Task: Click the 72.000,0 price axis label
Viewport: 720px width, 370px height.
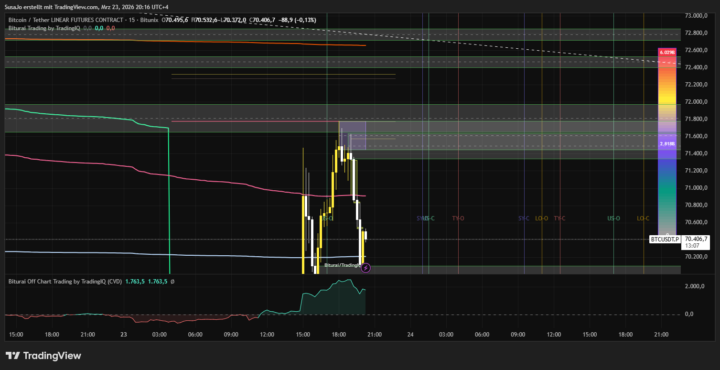Action: pos(696,102)
